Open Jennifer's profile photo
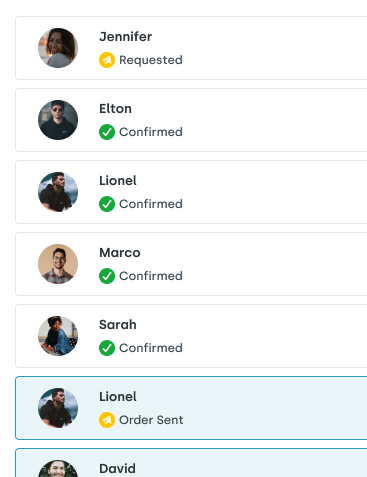Viewport: 367px width, 477px height. pos(58,48)
